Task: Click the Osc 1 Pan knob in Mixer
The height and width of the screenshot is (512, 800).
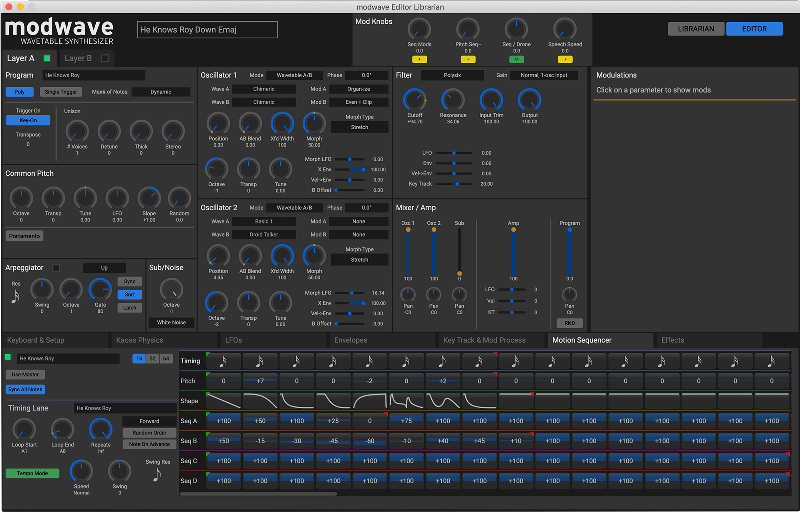Action: coord(408,294)
